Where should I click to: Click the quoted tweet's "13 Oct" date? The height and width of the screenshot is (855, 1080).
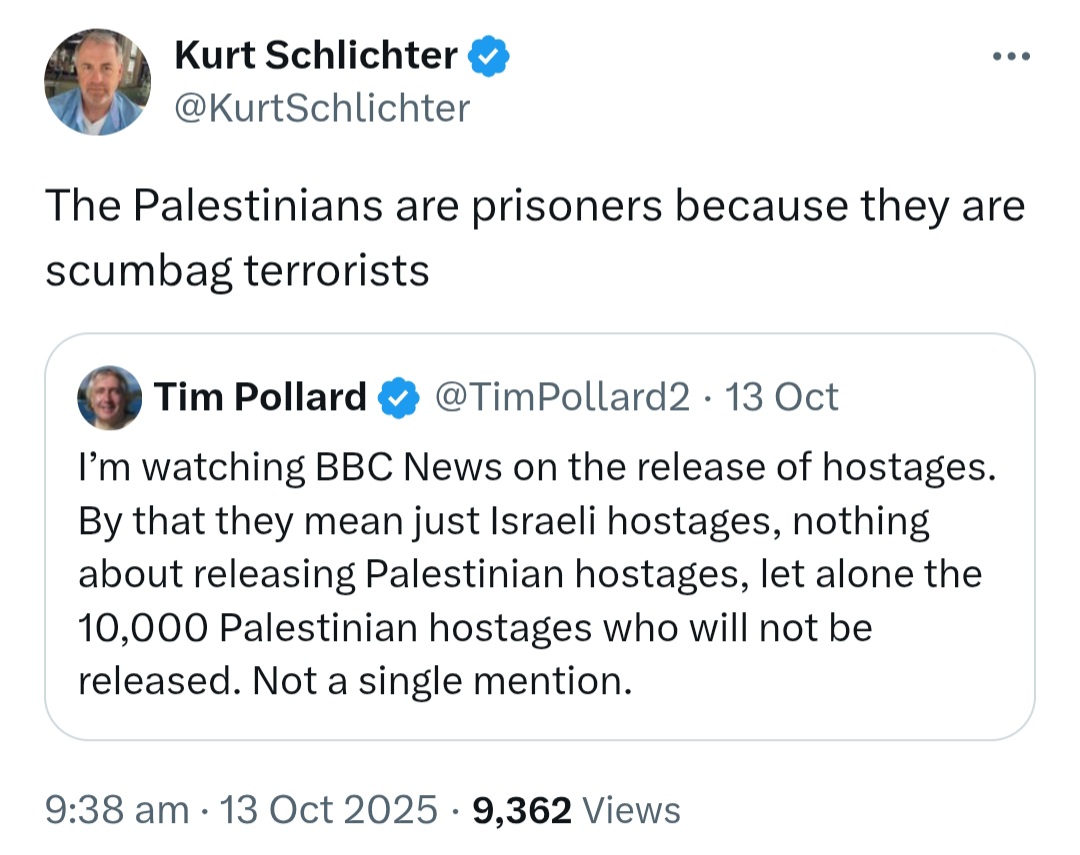(782, 397)
